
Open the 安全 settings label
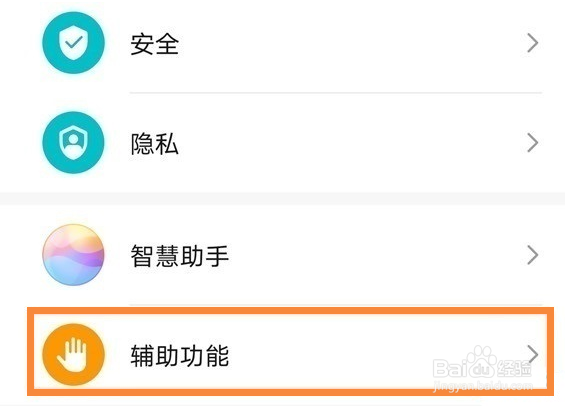pos(155,44)
